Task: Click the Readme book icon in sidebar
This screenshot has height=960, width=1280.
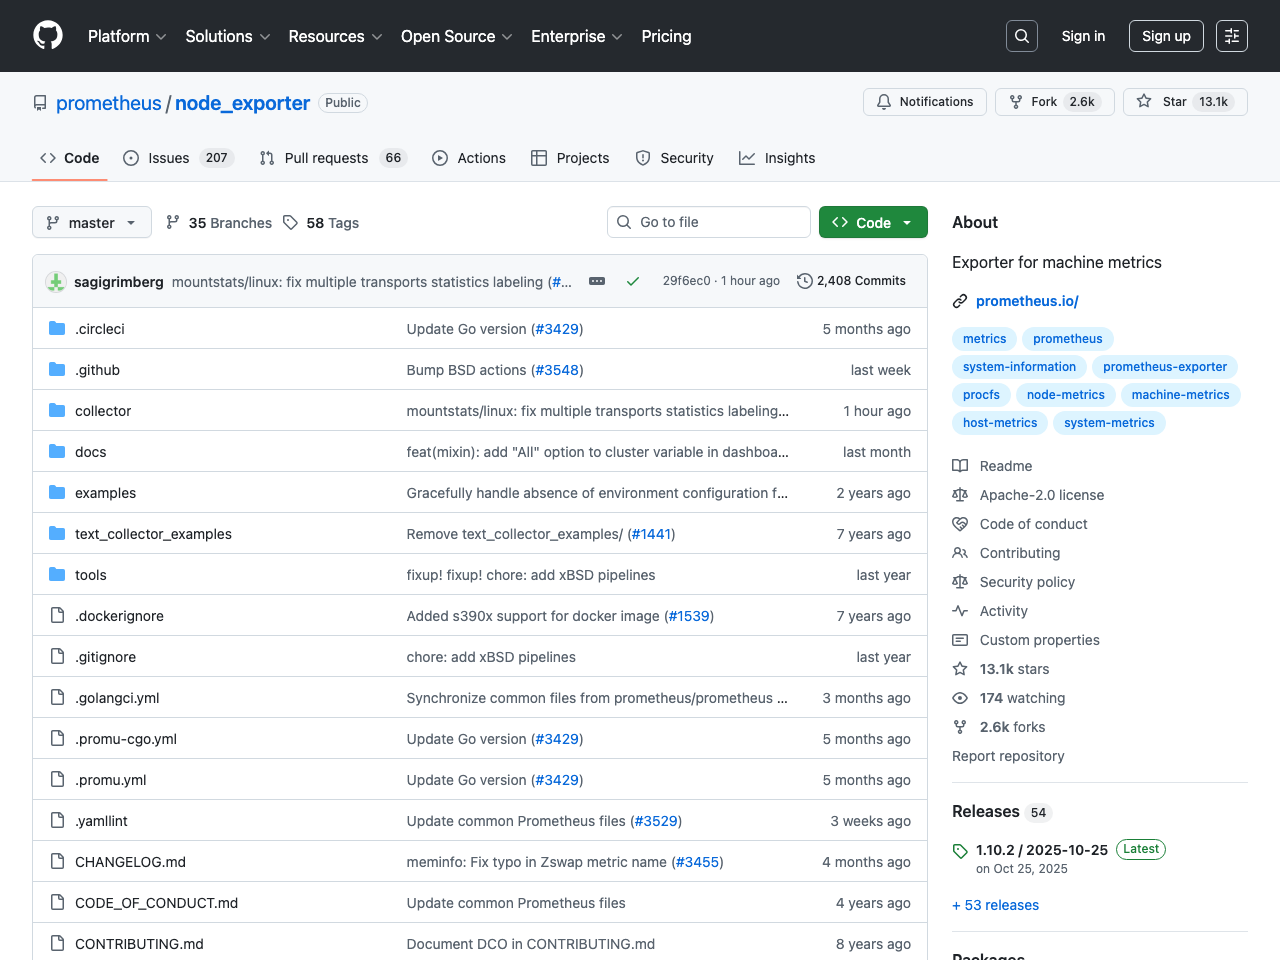Action: 961,465
